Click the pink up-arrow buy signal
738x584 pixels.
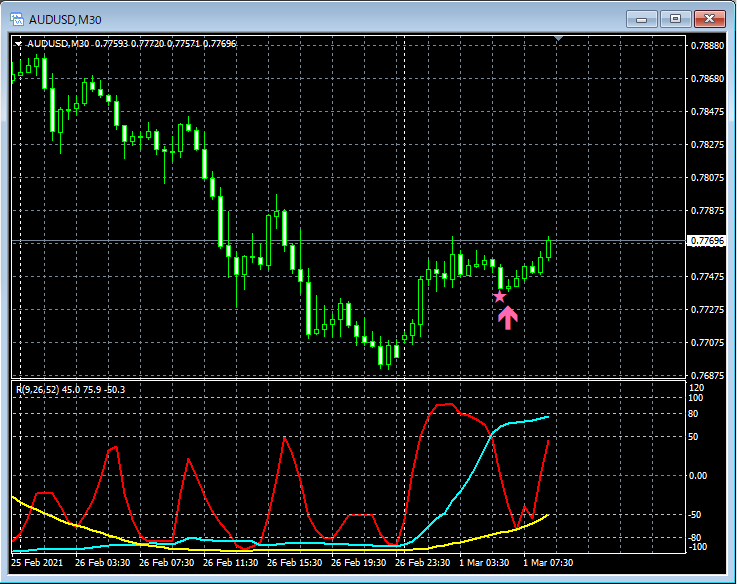tap(508, 318)
